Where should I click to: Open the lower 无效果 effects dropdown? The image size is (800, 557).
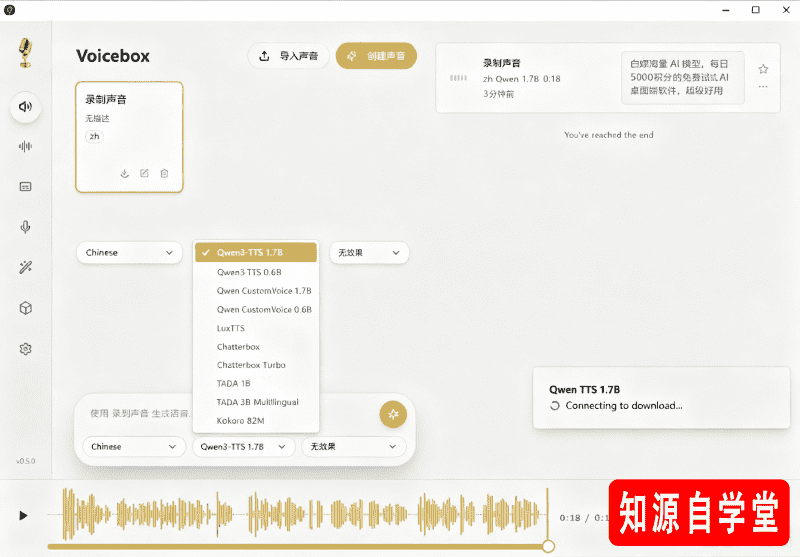(354, 447)
